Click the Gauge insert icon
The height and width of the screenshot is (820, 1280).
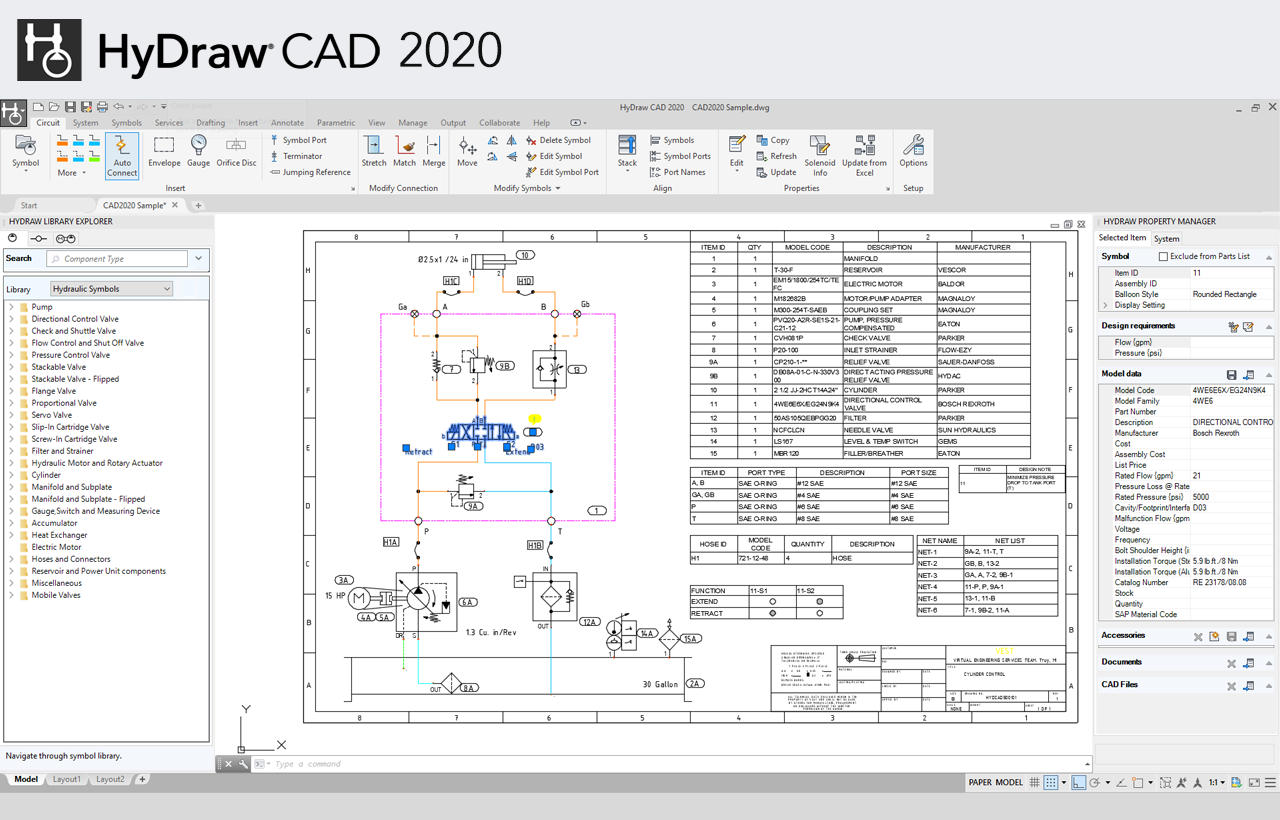[198, 151]
